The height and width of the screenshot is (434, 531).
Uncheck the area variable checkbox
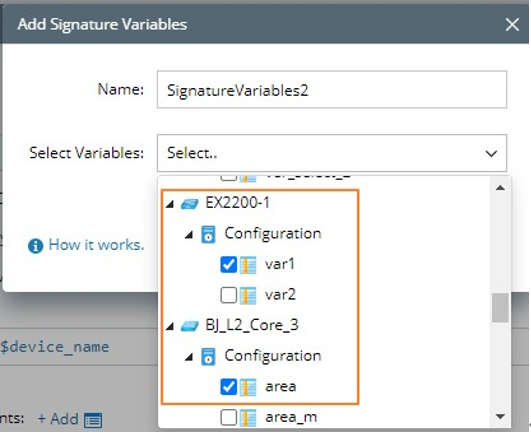[x=229, y=387]
